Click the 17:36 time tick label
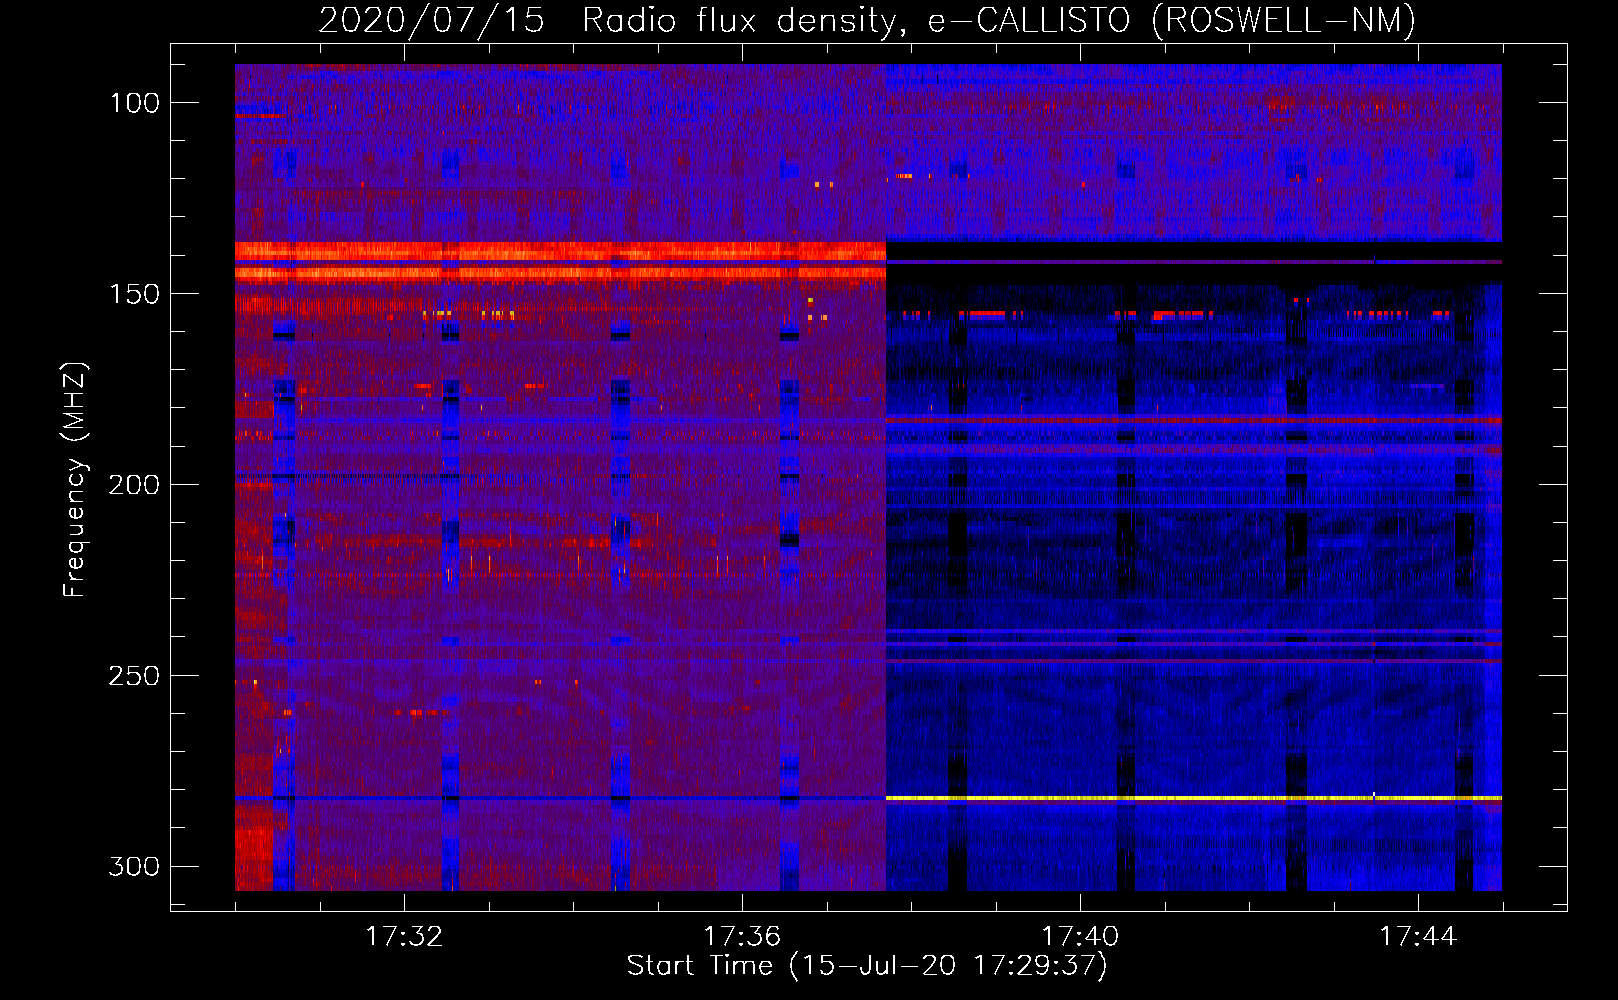This screenshot has height=1000, width=1618. pyautogui.click(x=742, y=937)
